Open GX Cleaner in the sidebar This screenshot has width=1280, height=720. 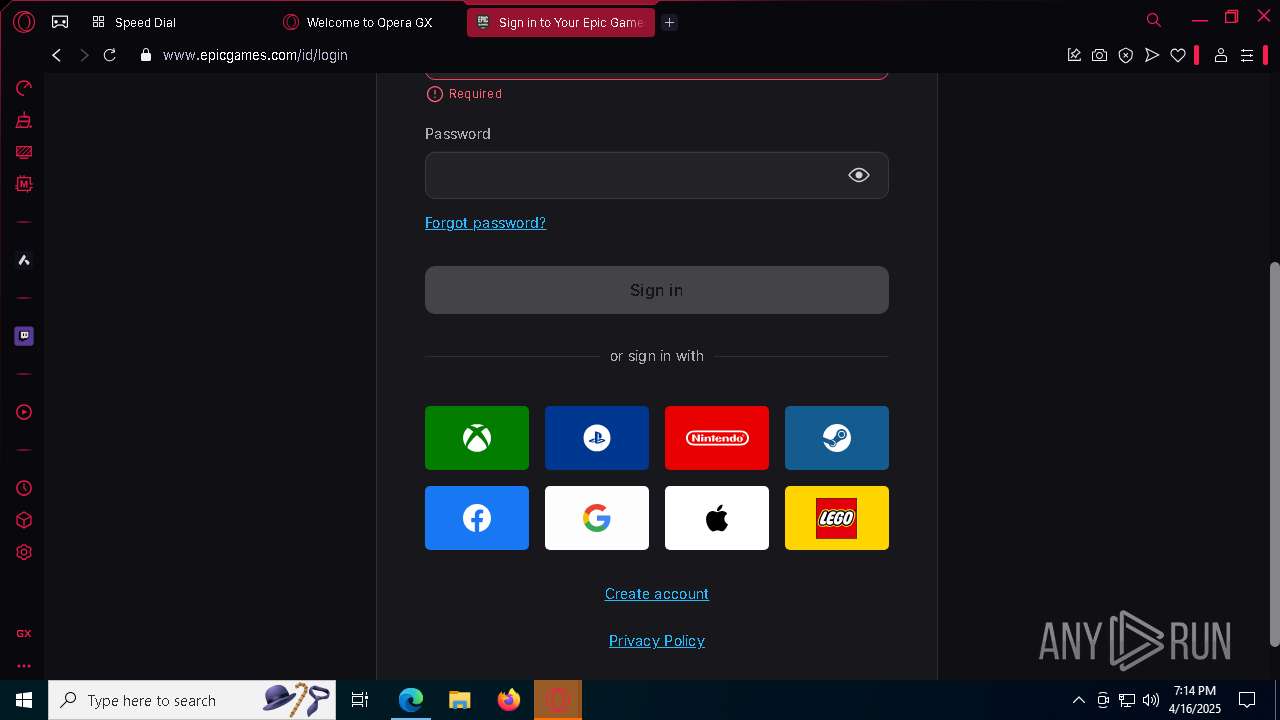24,120
